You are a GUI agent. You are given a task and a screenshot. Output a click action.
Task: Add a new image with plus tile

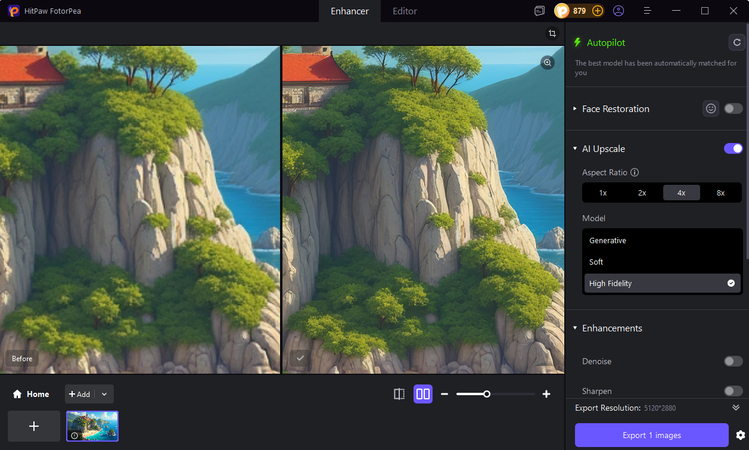(34, 426)
